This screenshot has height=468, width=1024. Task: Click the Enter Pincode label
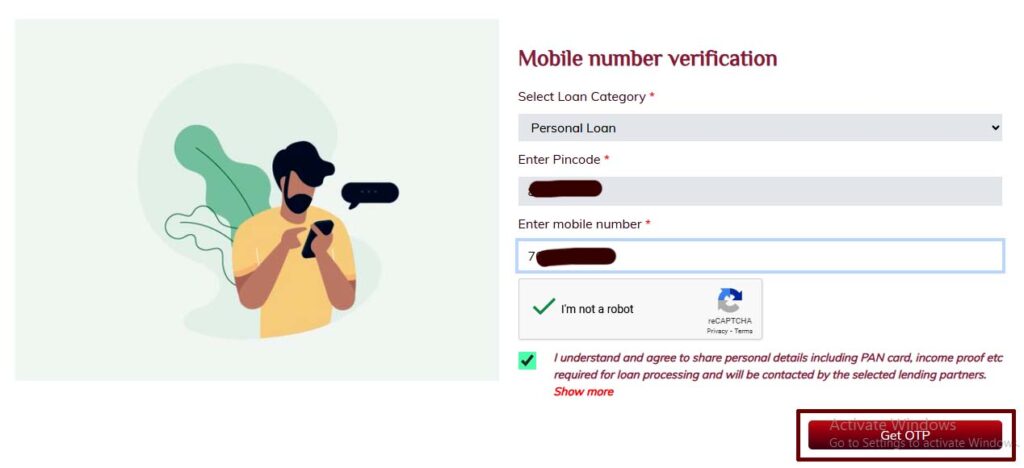tap(559, 160)
